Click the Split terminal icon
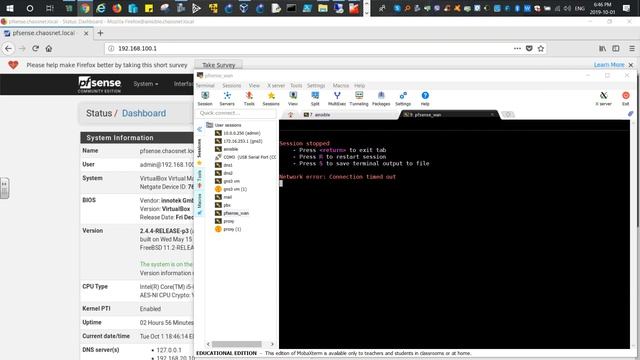The image size is (640, 360). [315, 98]
